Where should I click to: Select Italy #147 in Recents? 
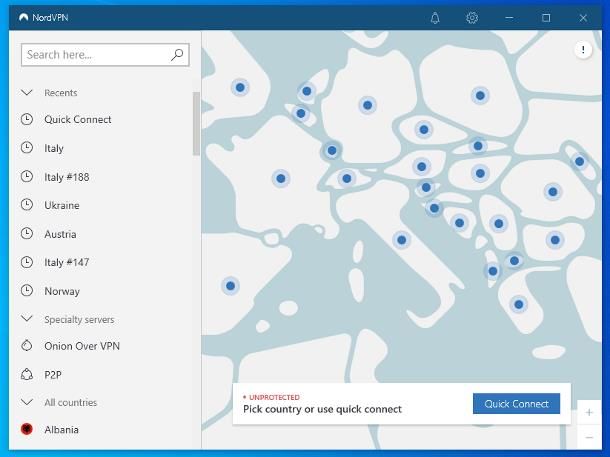[x=67, y=263]
